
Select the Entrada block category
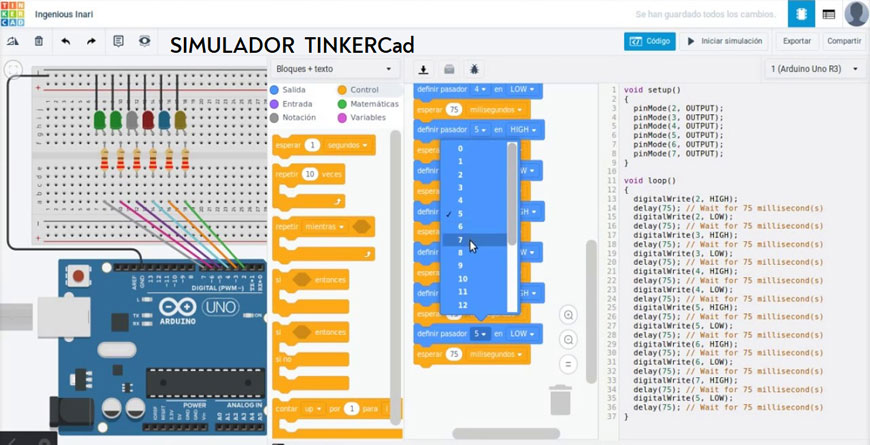291,104
